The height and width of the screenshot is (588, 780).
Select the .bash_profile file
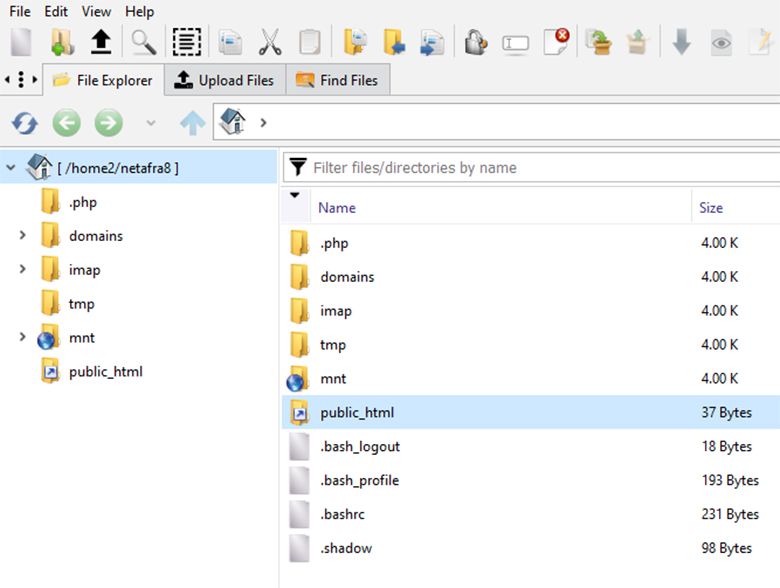click(530, 480)
